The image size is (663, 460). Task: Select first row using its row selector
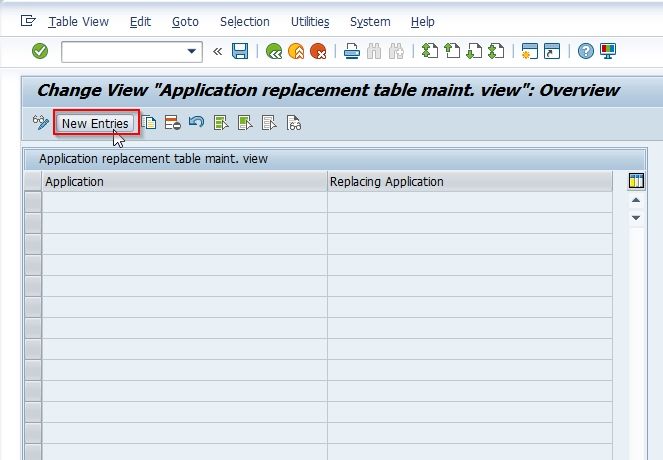tap(33, 202)
